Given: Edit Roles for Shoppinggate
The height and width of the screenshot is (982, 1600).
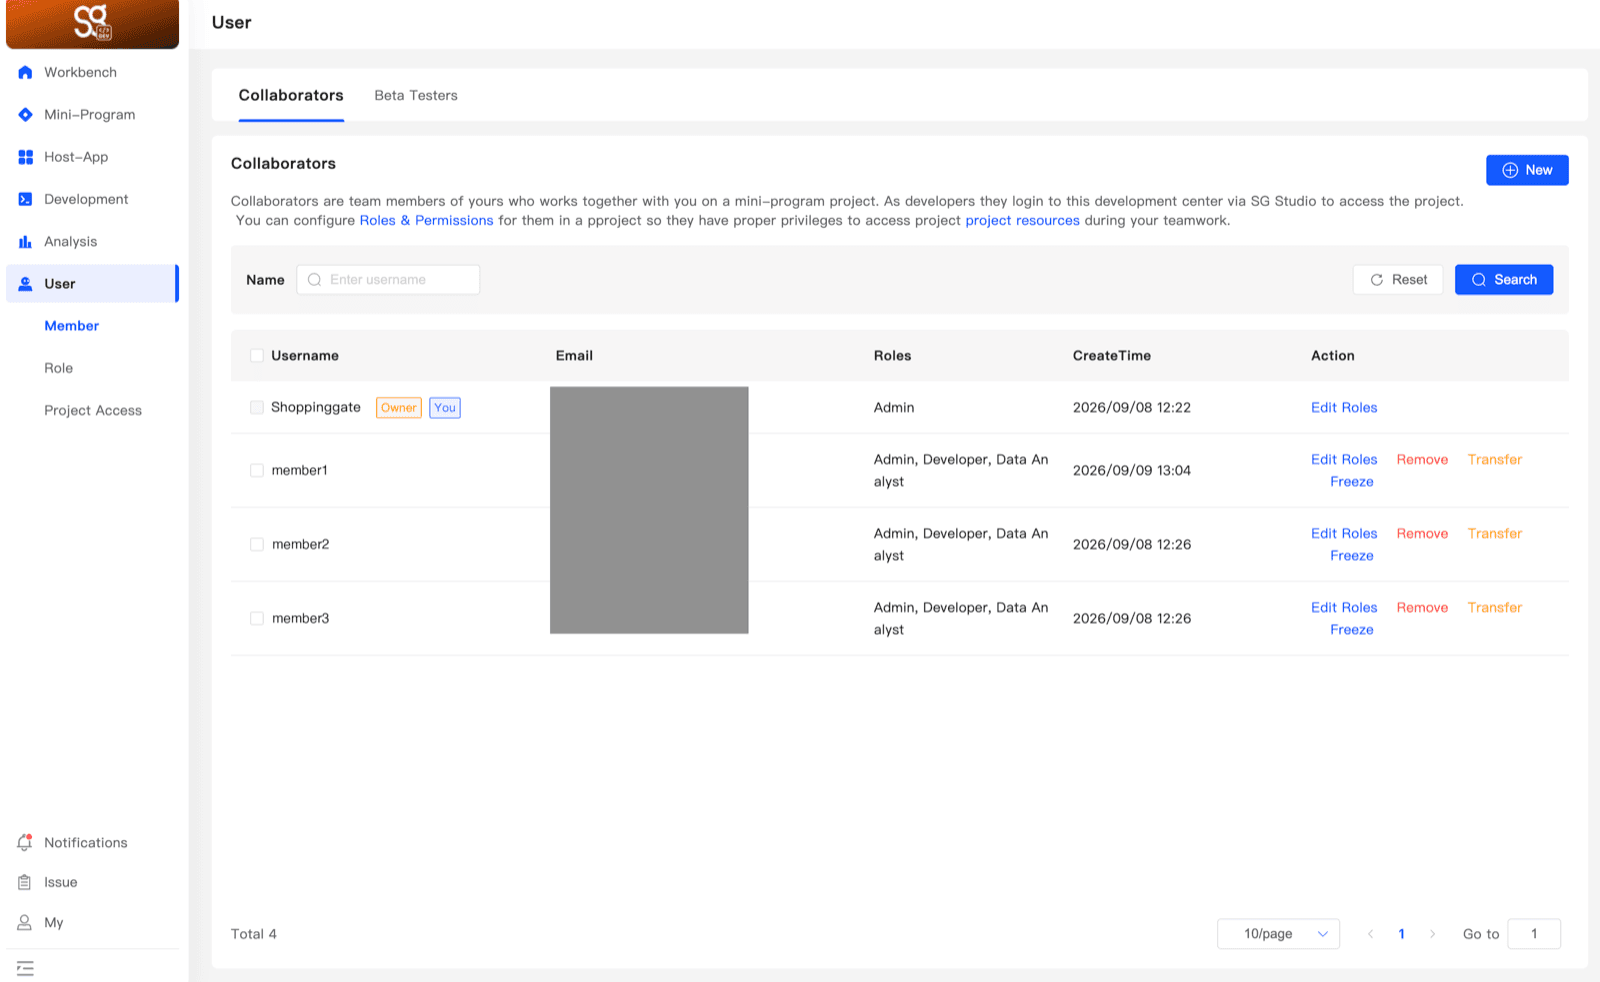Looking at the screenshot, I should click(1344, 407).
